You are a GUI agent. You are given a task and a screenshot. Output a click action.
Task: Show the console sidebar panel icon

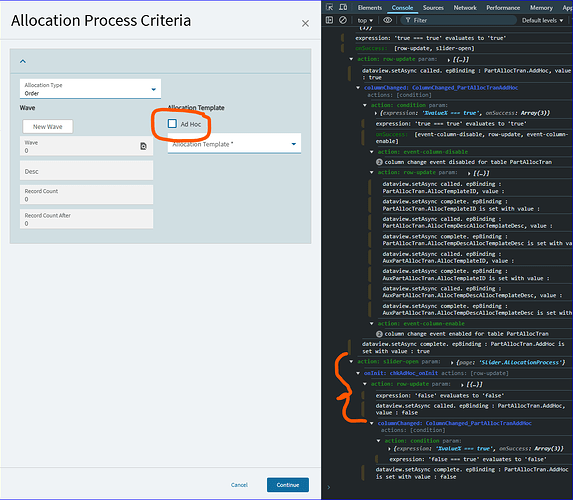pos(329,20)
